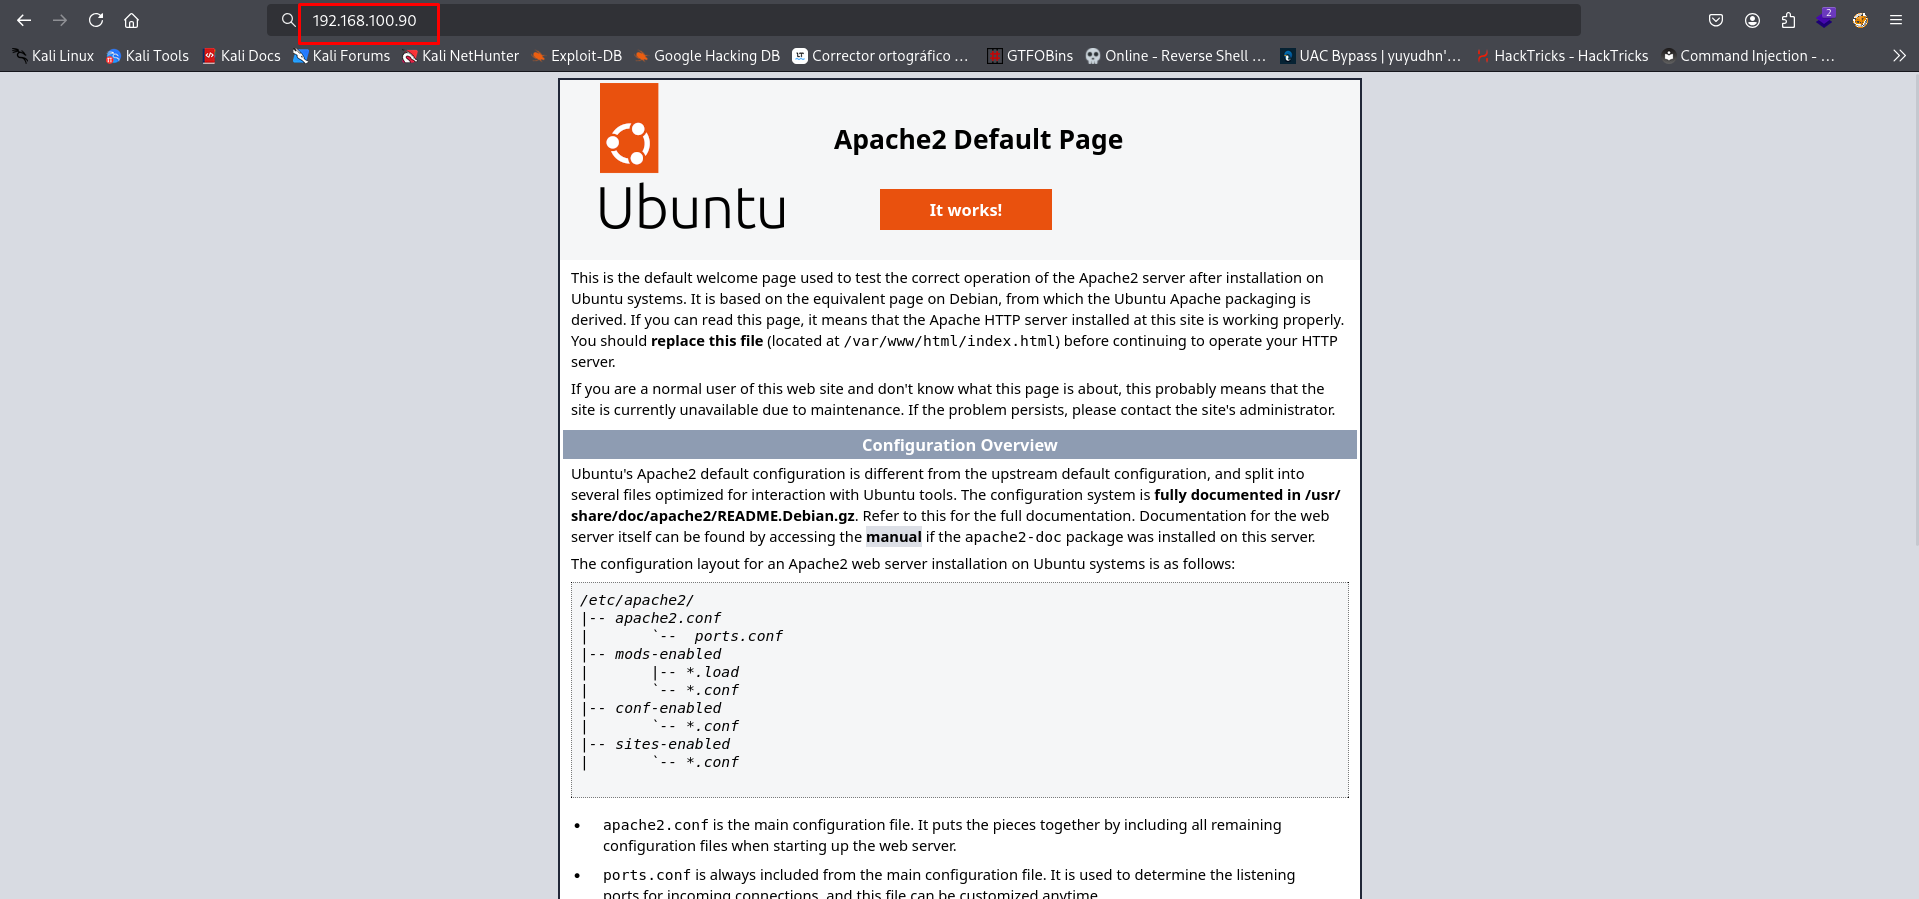The width and height of the screenshot is (1919, 899).
Task: Click the 'ports.conf' line in config tree
Action: [738, 636]
